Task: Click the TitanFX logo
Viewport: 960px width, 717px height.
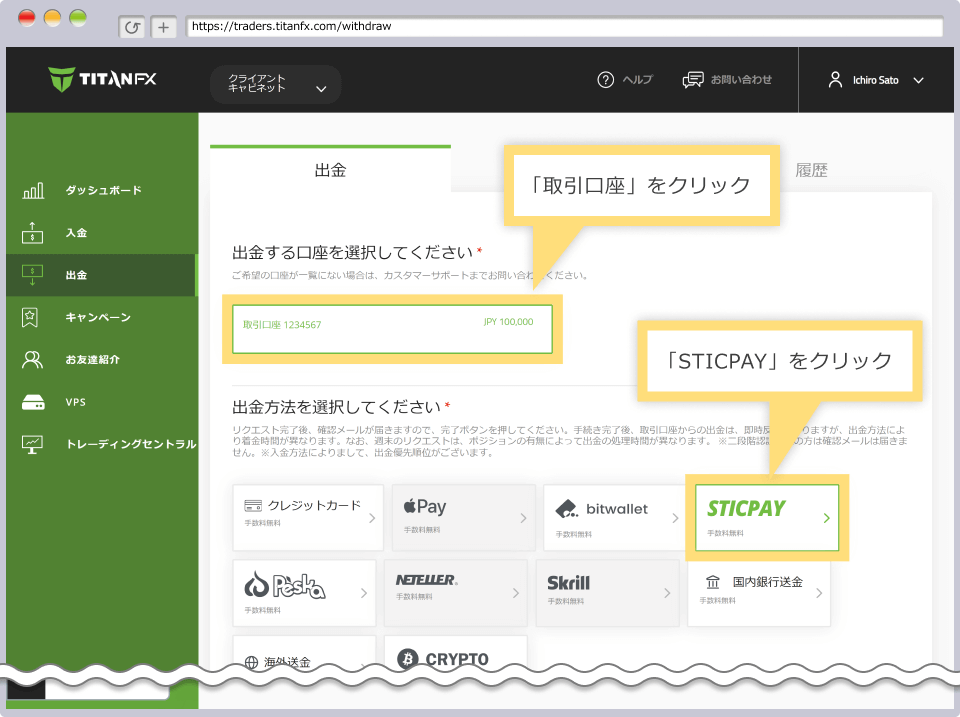Action: tap(102, 79)
